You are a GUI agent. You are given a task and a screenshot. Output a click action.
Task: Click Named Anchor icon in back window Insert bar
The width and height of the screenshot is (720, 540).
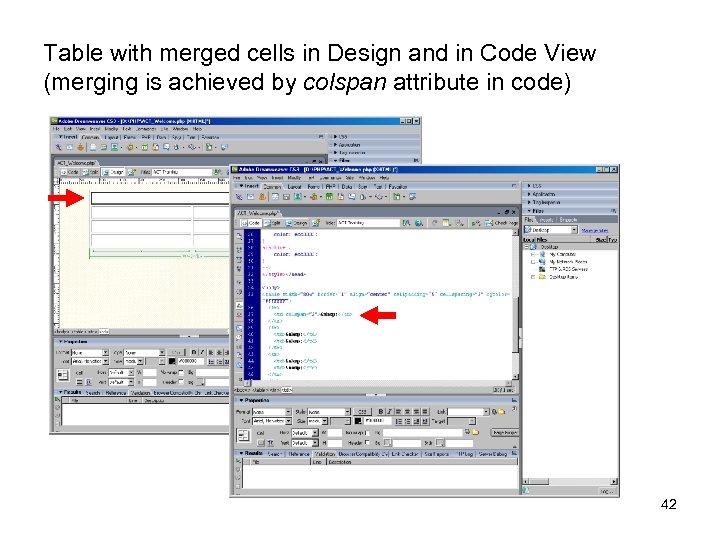81,147
